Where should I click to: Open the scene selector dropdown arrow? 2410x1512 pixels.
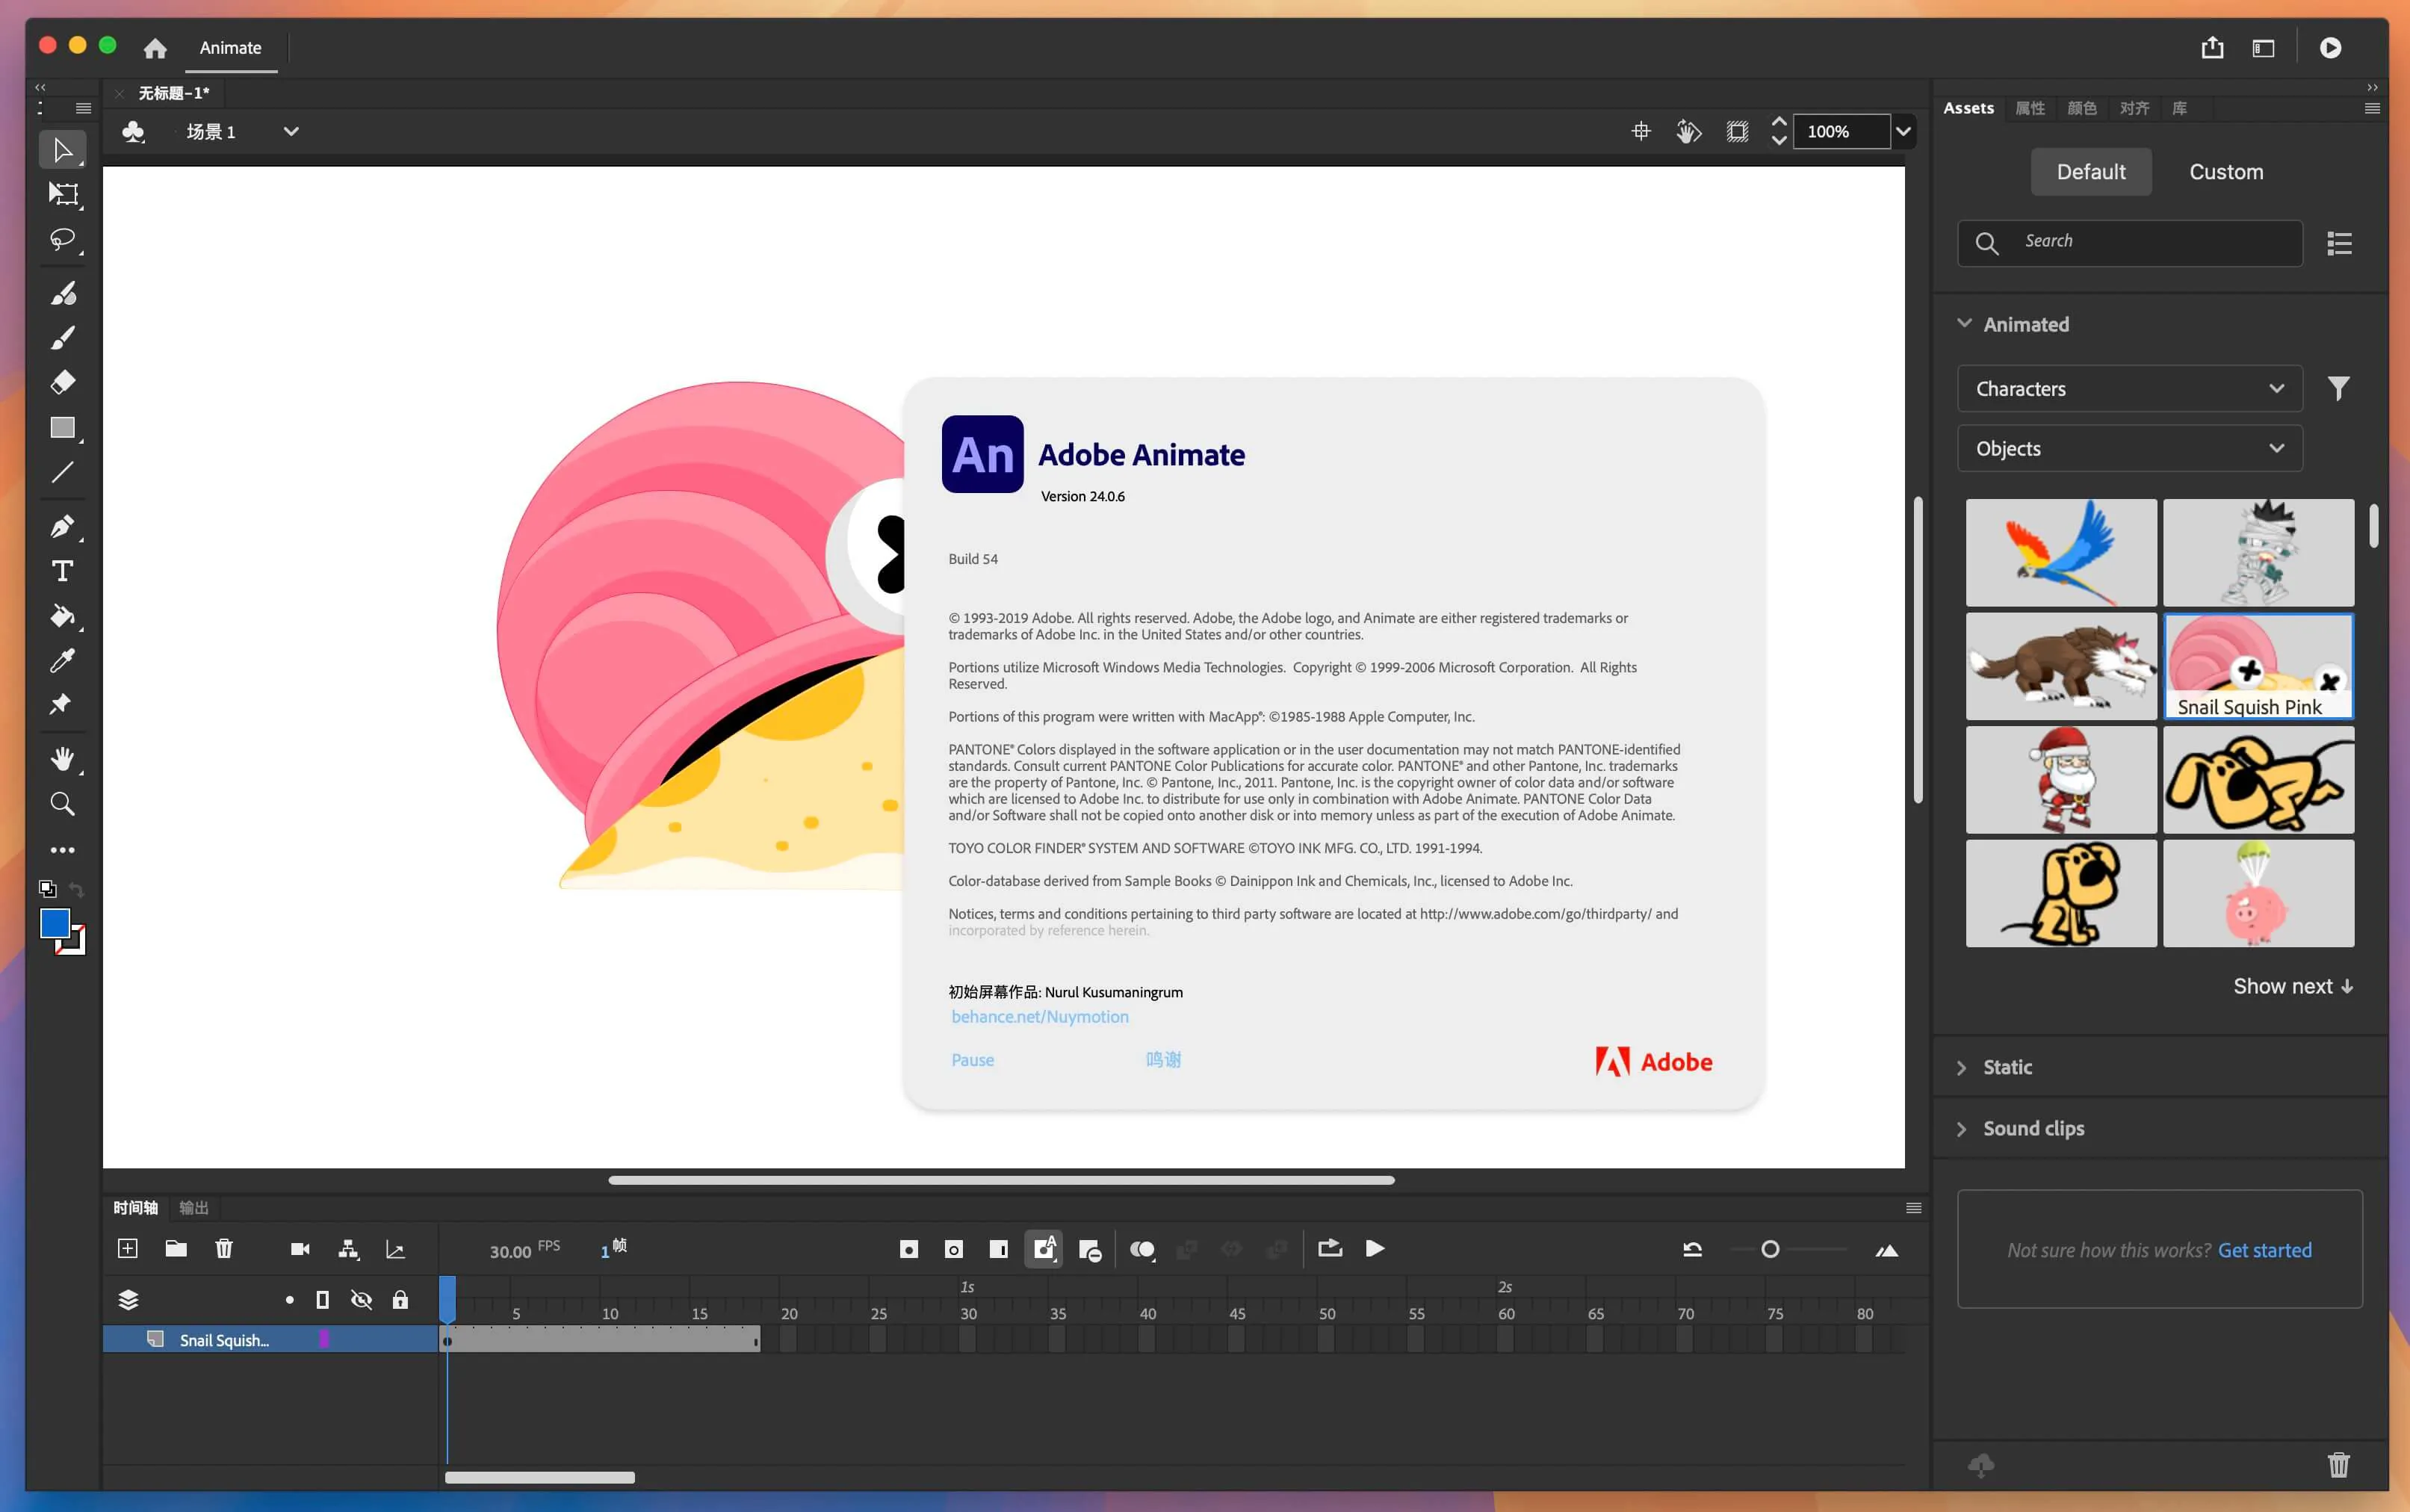[291, 131]
